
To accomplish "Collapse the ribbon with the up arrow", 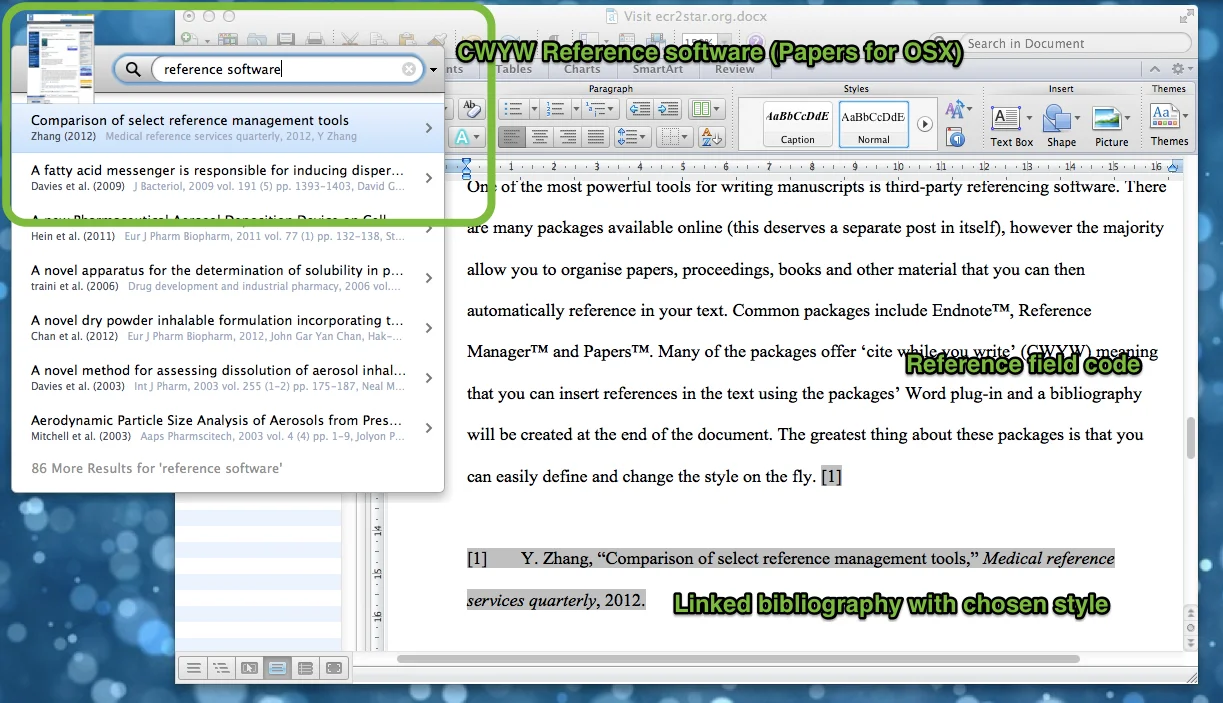I will click(x=1154, y=69).
